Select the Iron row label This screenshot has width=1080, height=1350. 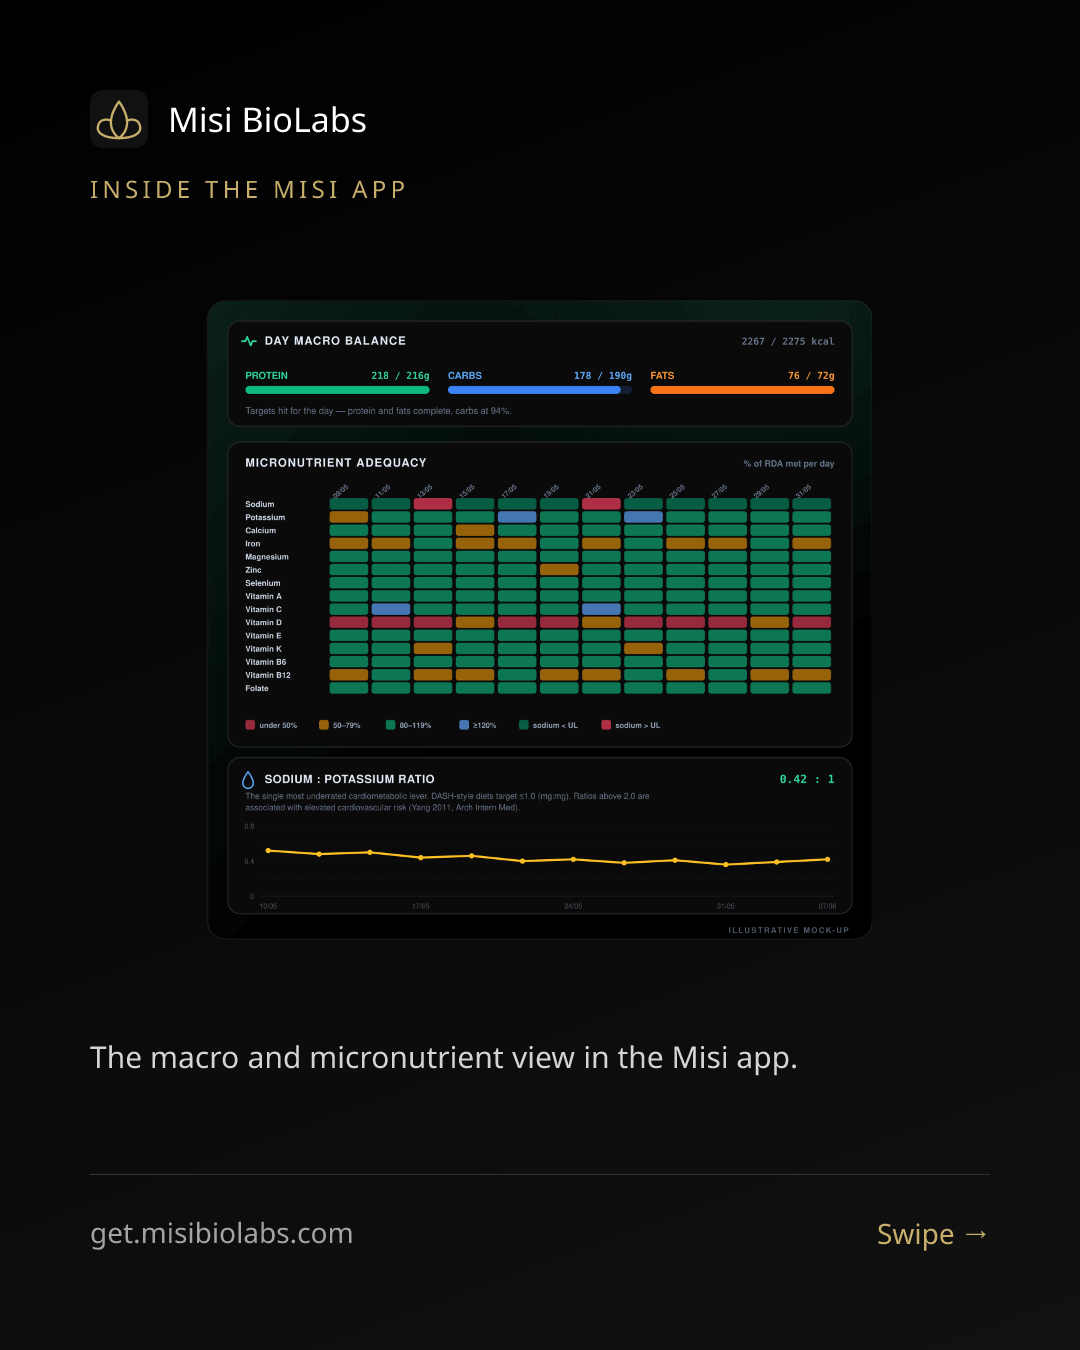[253, 544]
